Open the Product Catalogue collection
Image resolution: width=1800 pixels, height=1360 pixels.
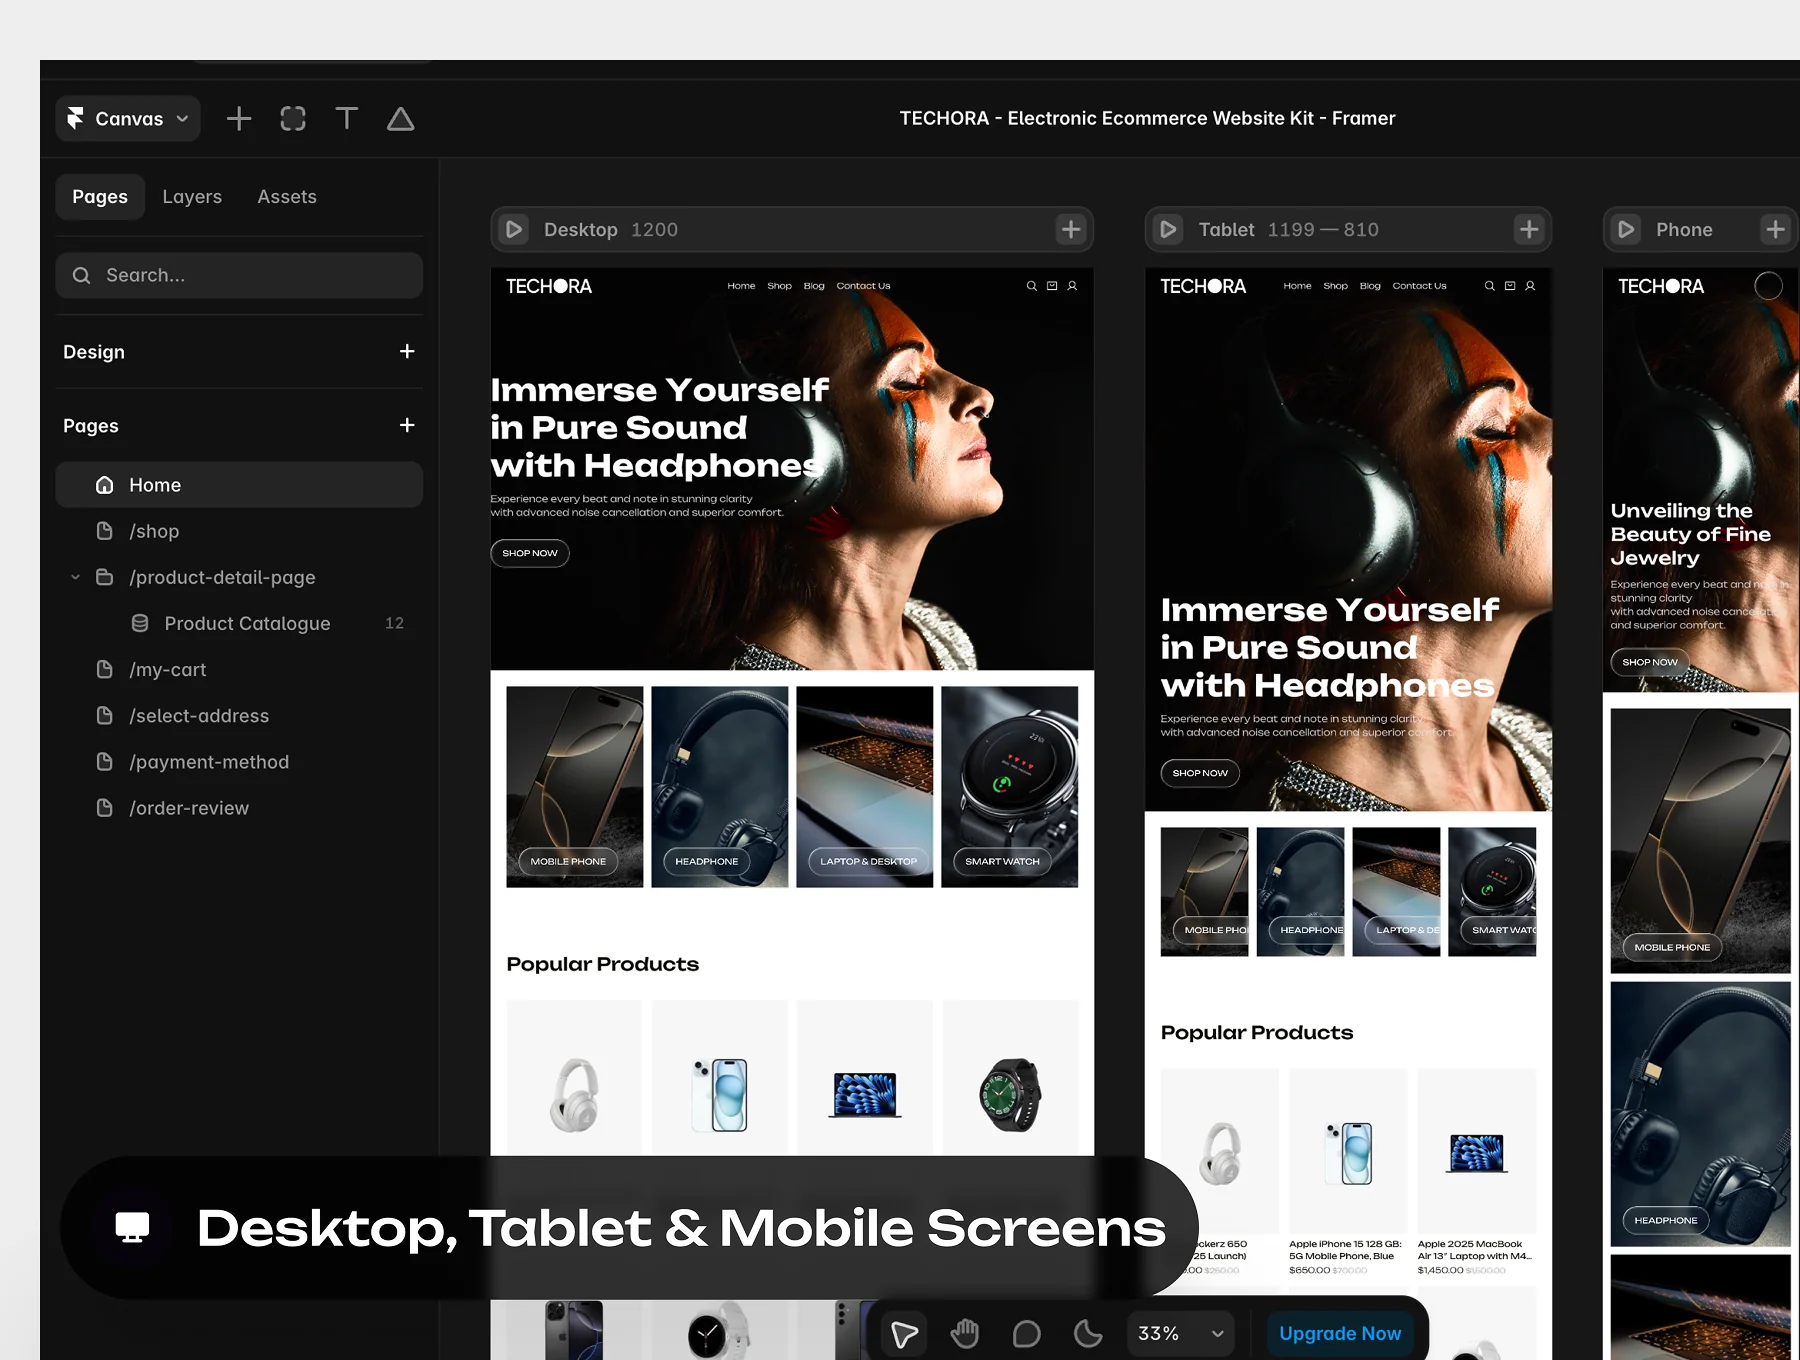pyautogui.click(x=239, y=623)
